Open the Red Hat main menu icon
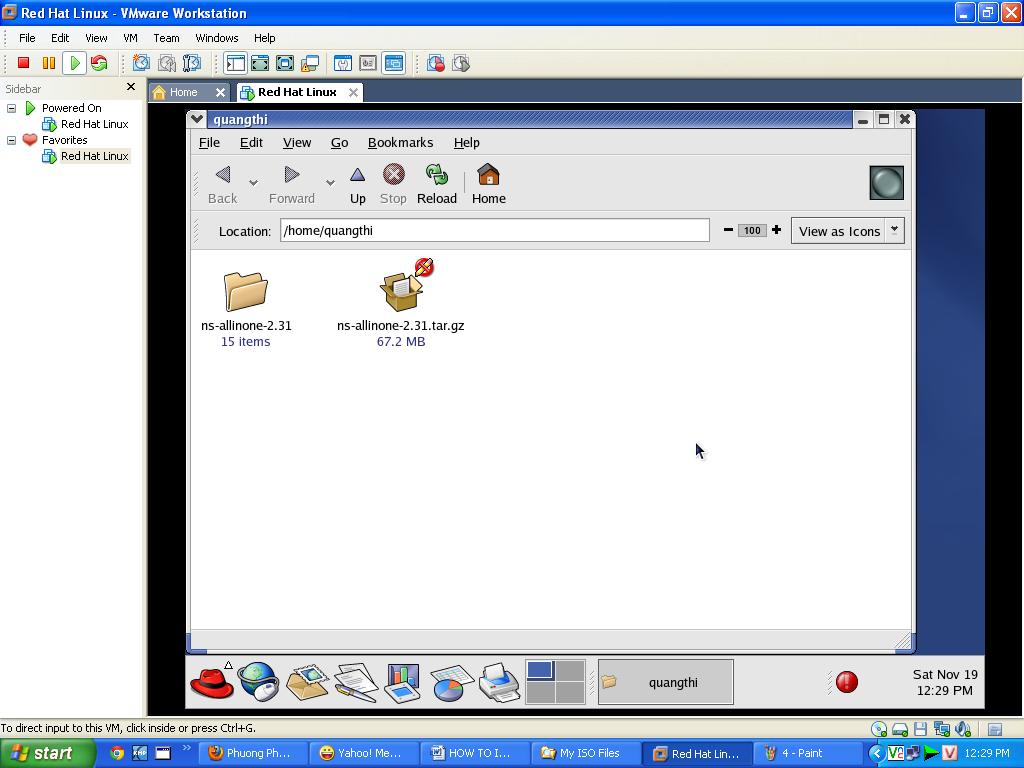Viewport: 1024px width, 768px height. (211, 682)
